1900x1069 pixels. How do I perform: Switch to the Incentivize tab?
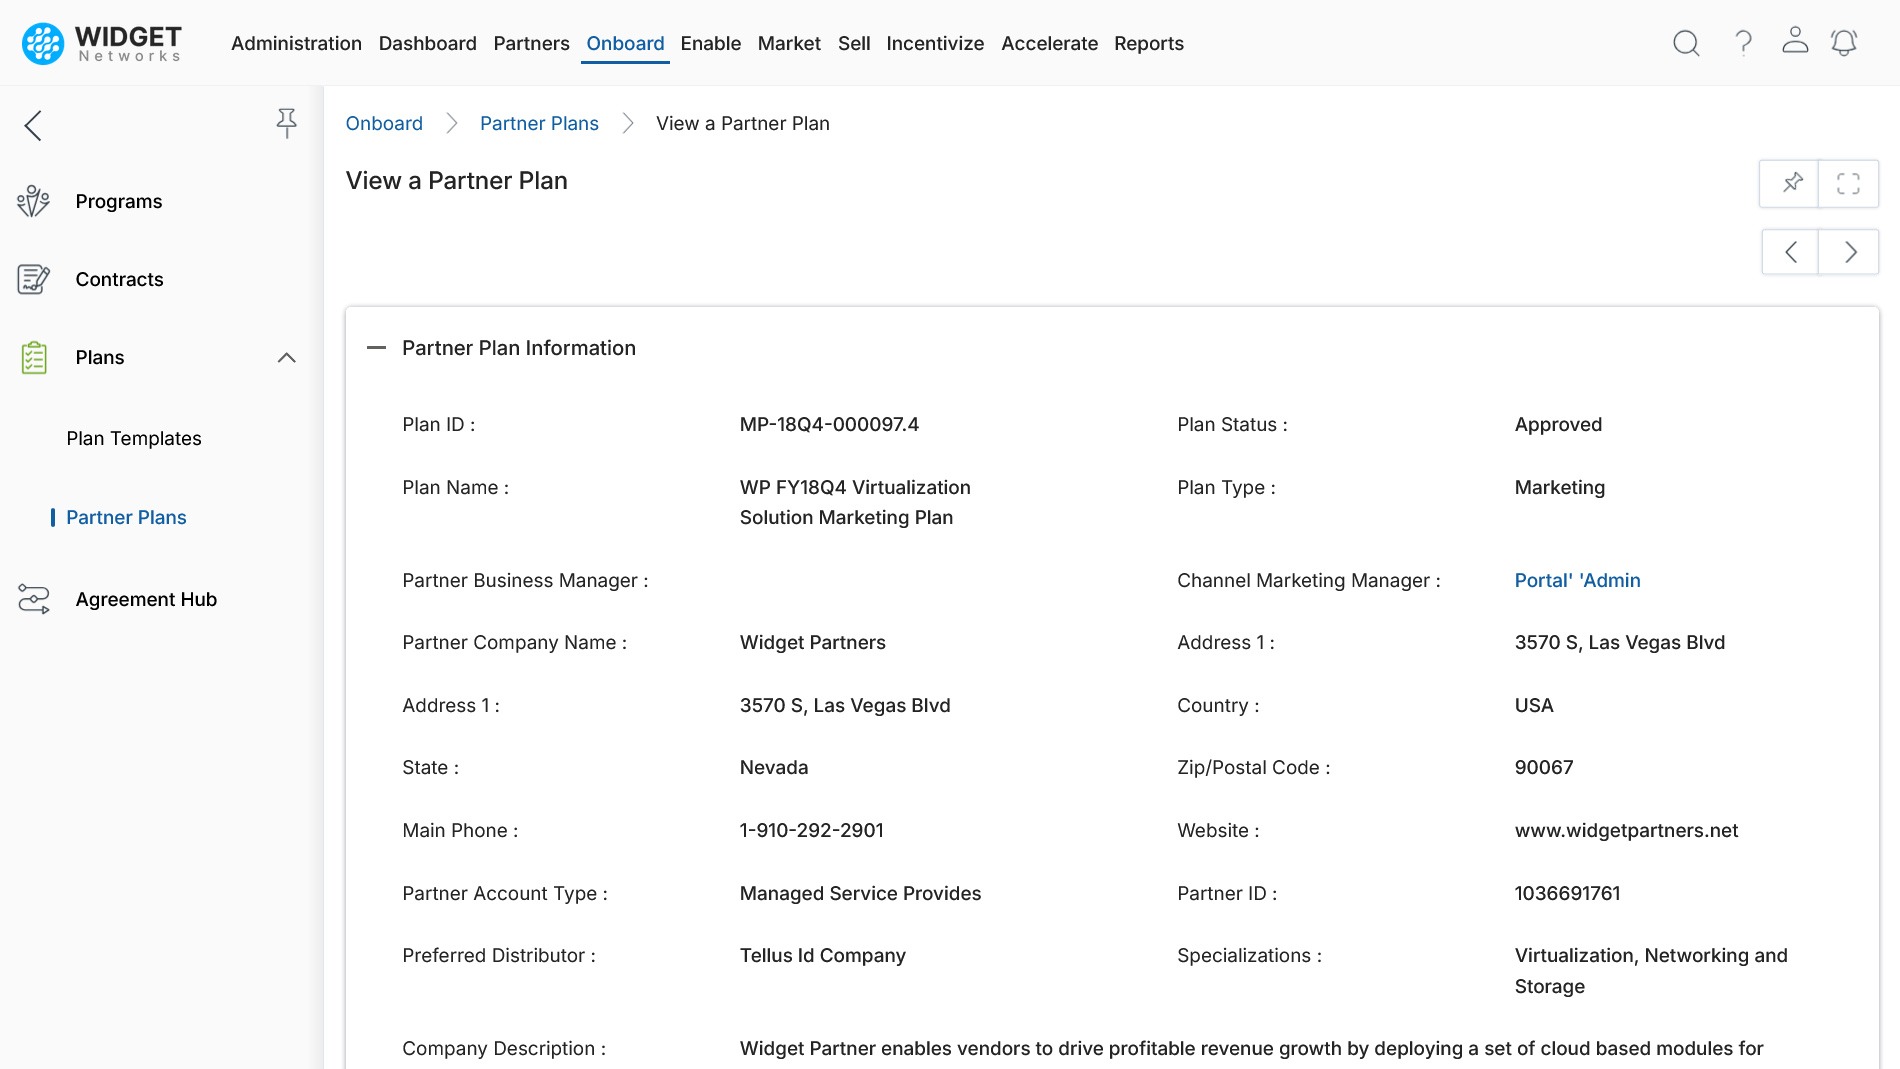coord(934,43)
